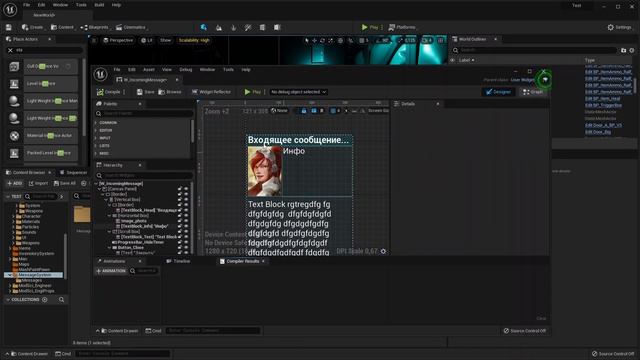Toggle visibility eye for Canvas Panel row

click(x=186, y=189)
